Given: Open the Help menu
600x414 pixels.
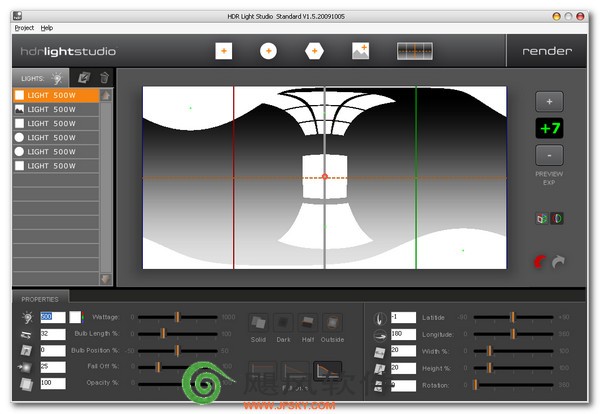Looking at the screenshot, I should 47,28.
